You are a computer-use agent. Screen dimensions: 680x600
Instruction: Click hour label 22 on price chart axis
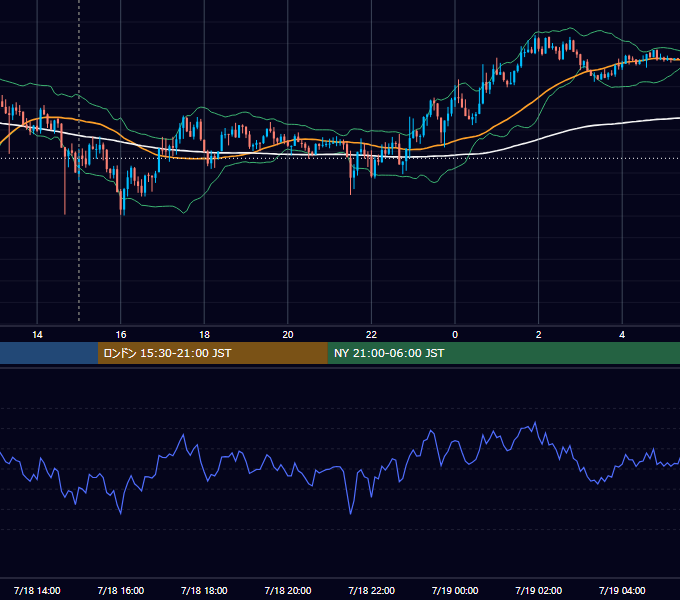pyautogui.click(x=371, y=335)
